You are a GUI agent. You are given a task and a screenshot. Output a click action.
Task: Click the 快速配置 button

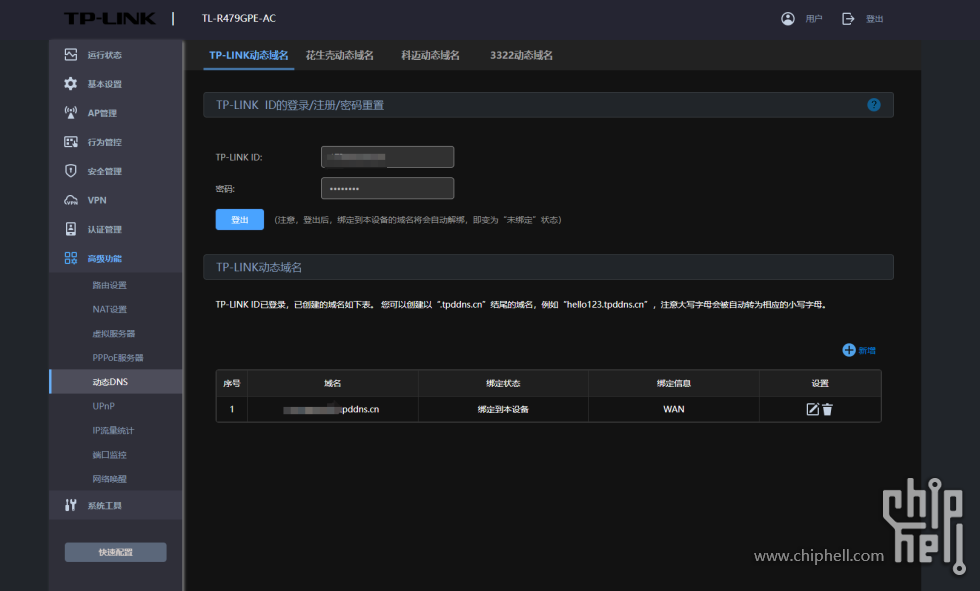116,552
